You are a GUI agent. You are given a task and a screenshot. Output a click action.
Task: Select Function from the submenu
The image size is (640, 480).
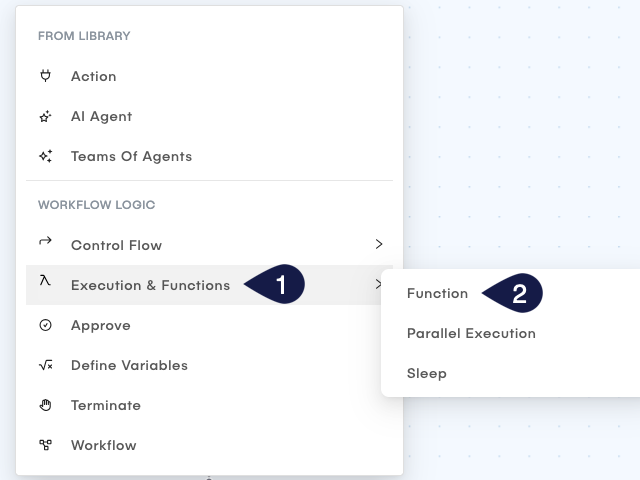click(437, 294)
